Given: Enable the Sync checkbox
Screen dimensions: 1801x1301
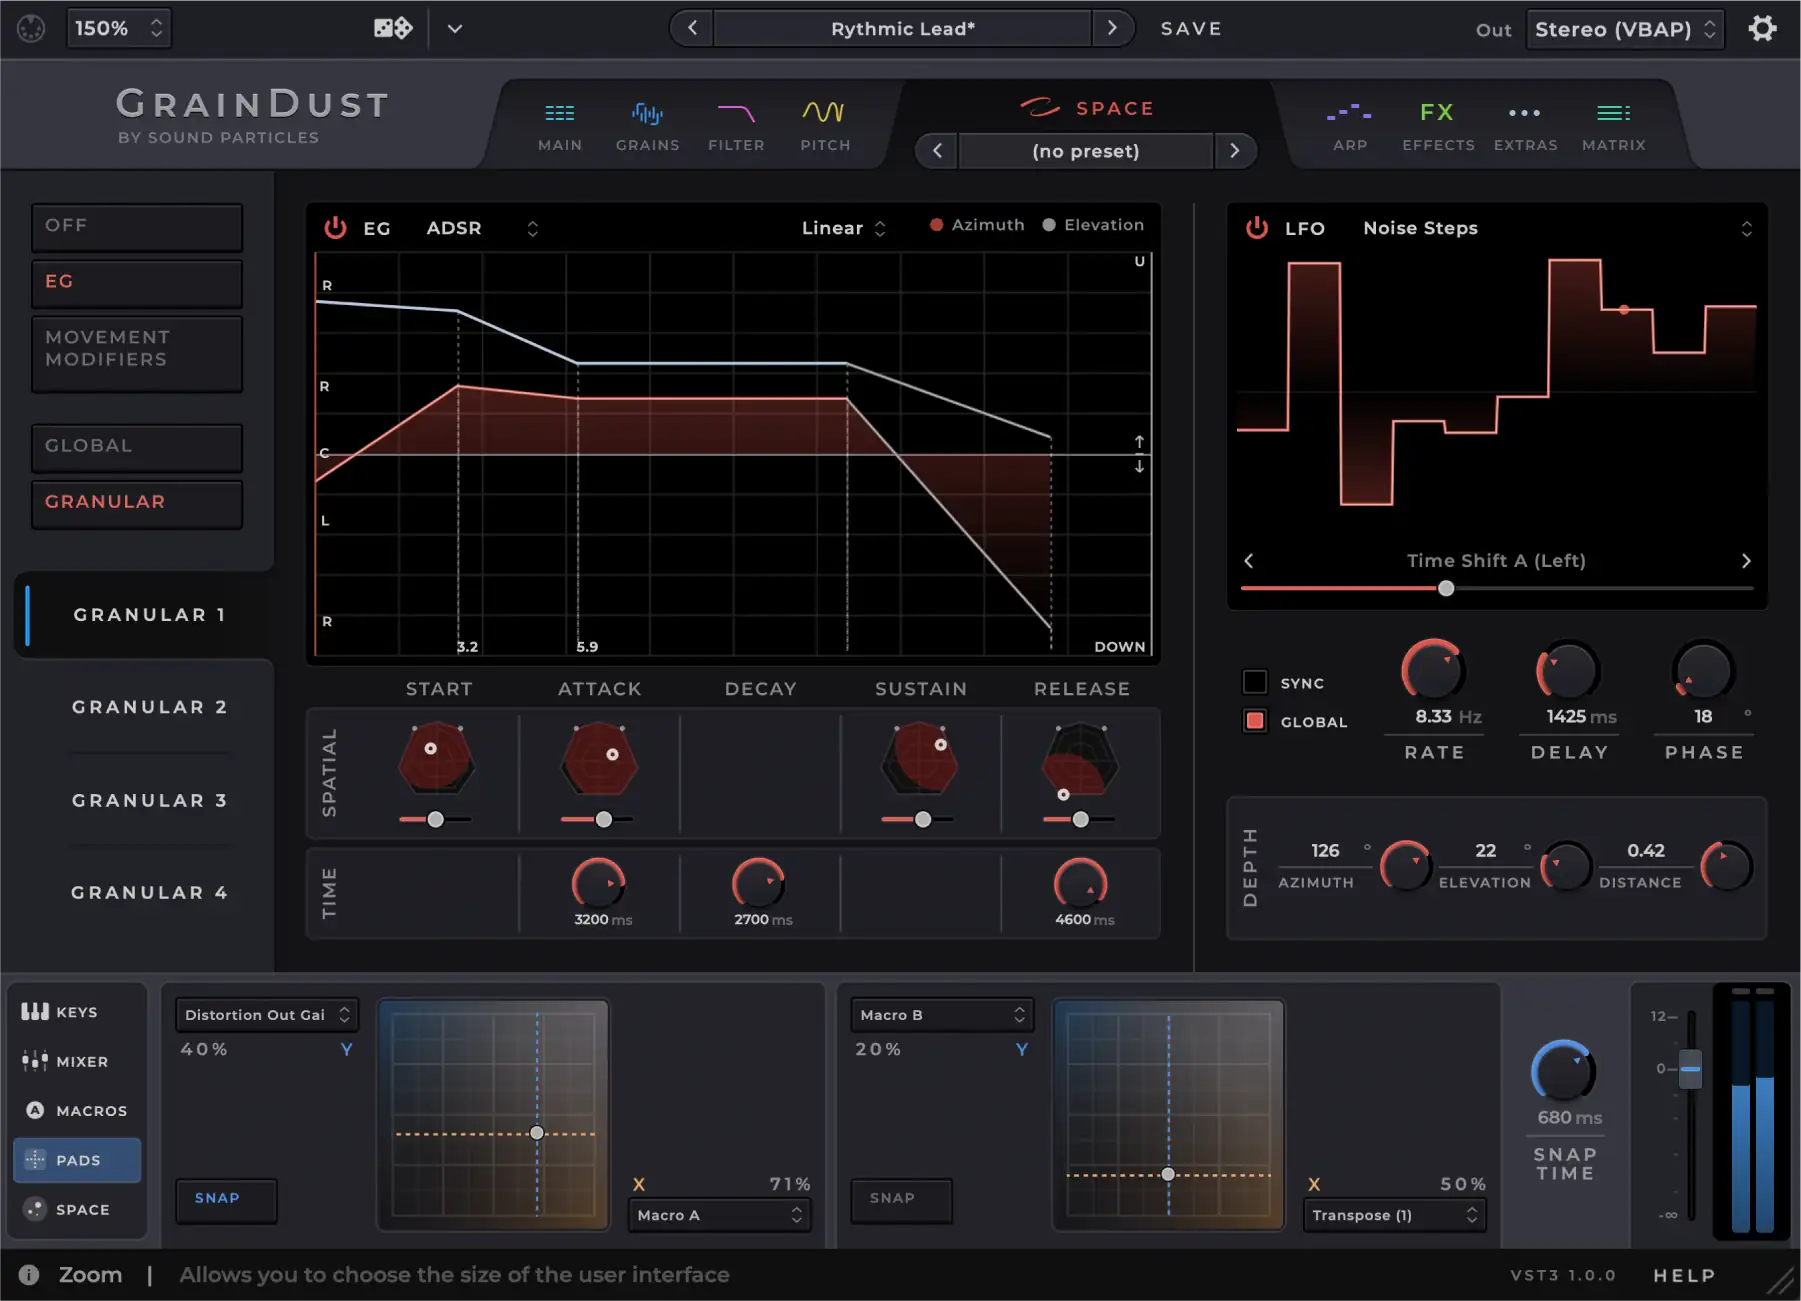Looking at the screenshot, I should point(1255,681).
